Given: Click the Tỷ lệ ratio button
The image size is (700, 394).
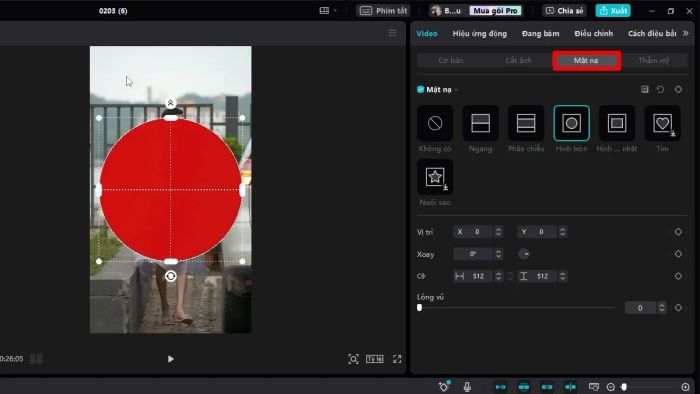Looking at the screenshot, I should [x=375, y=359].
